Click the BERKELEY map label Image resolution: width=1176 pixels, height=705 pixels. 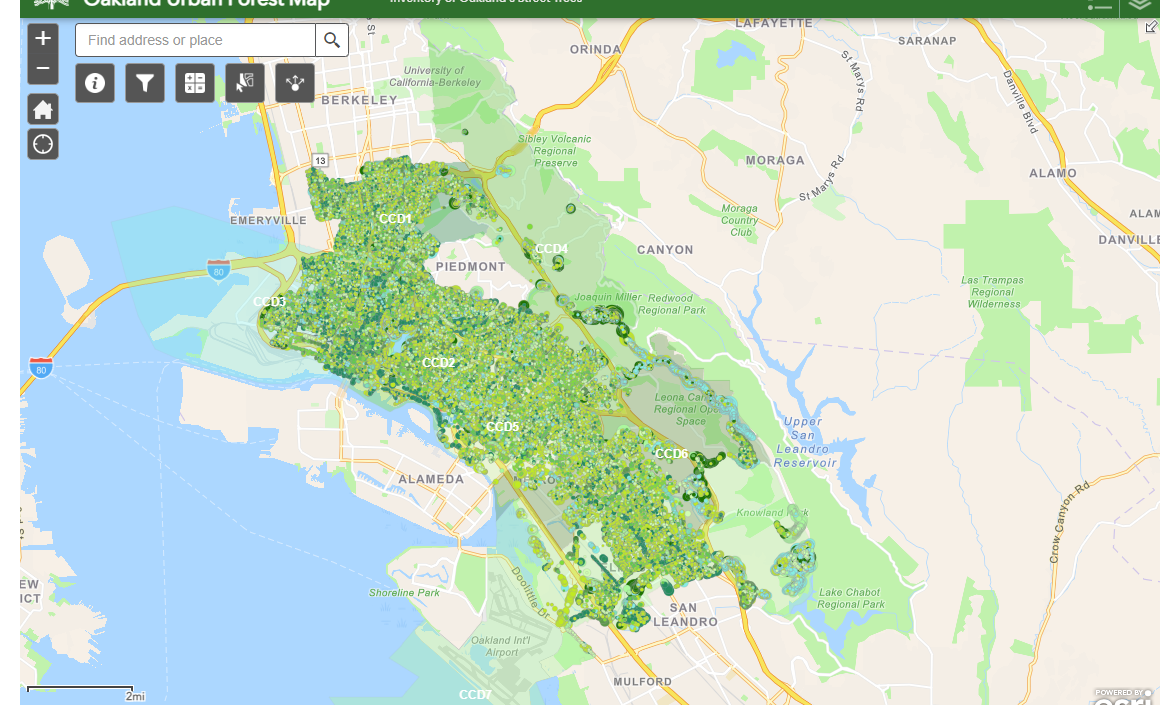click(360, 100)
